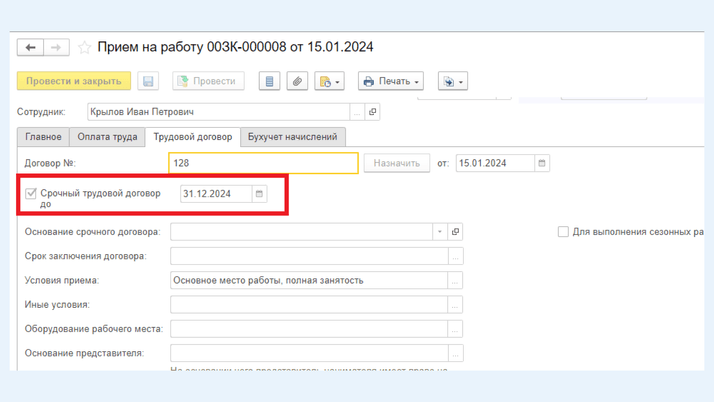Attach files with paperclip icon
The image size is (714, 402).
click(x=297, y=81)
